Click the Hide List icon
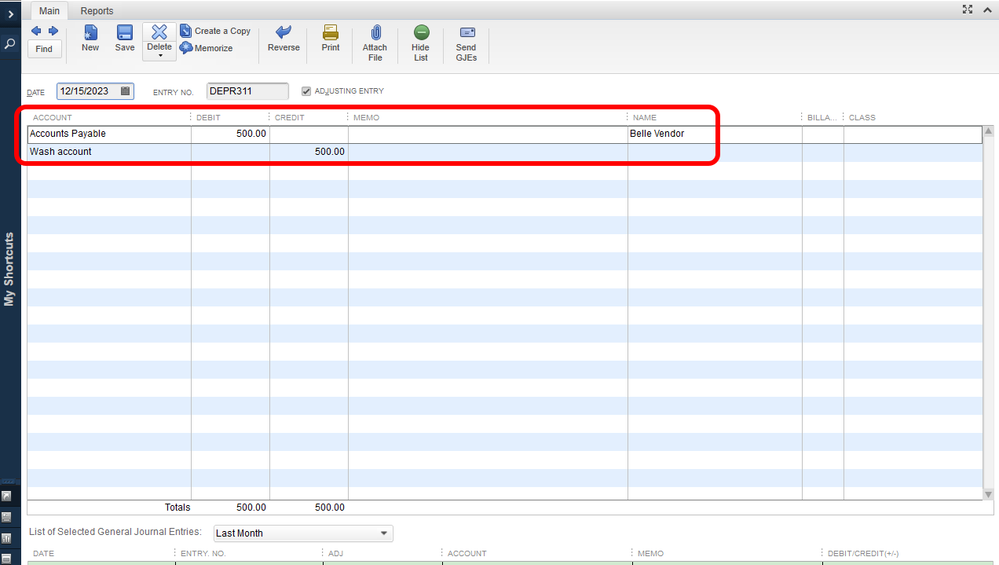Viewport: 999px width, 565px height. (x=421, y=33)
